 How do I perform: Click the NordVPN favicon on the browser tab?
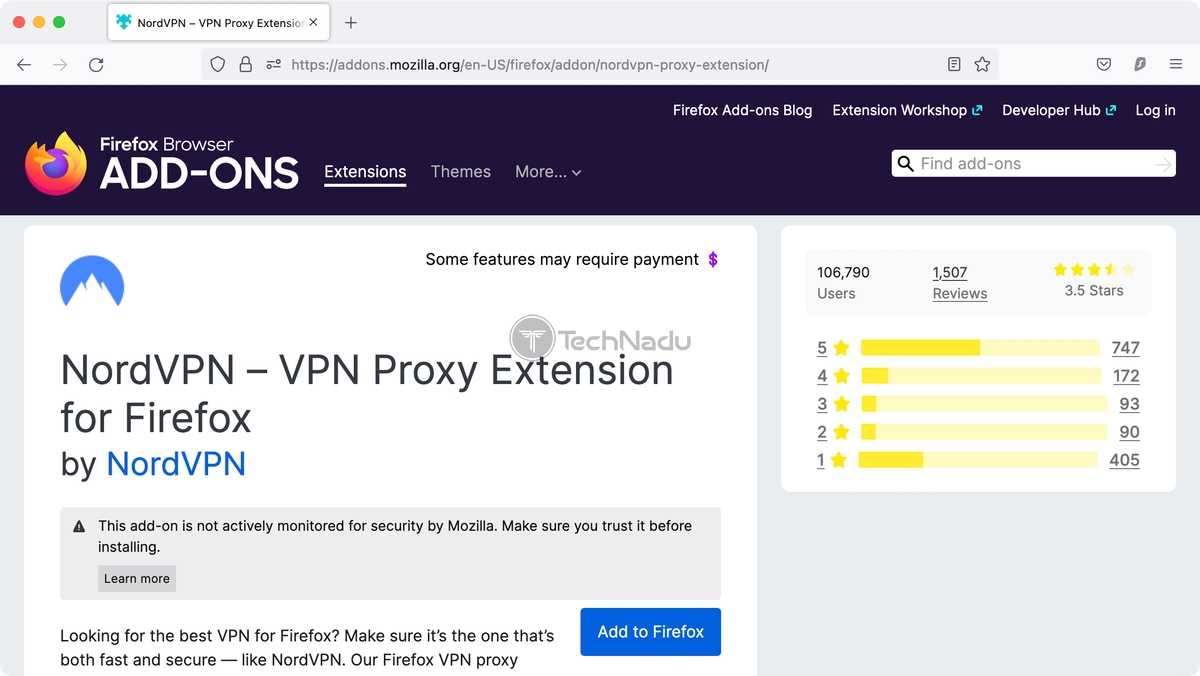click(x=124, y=22)
